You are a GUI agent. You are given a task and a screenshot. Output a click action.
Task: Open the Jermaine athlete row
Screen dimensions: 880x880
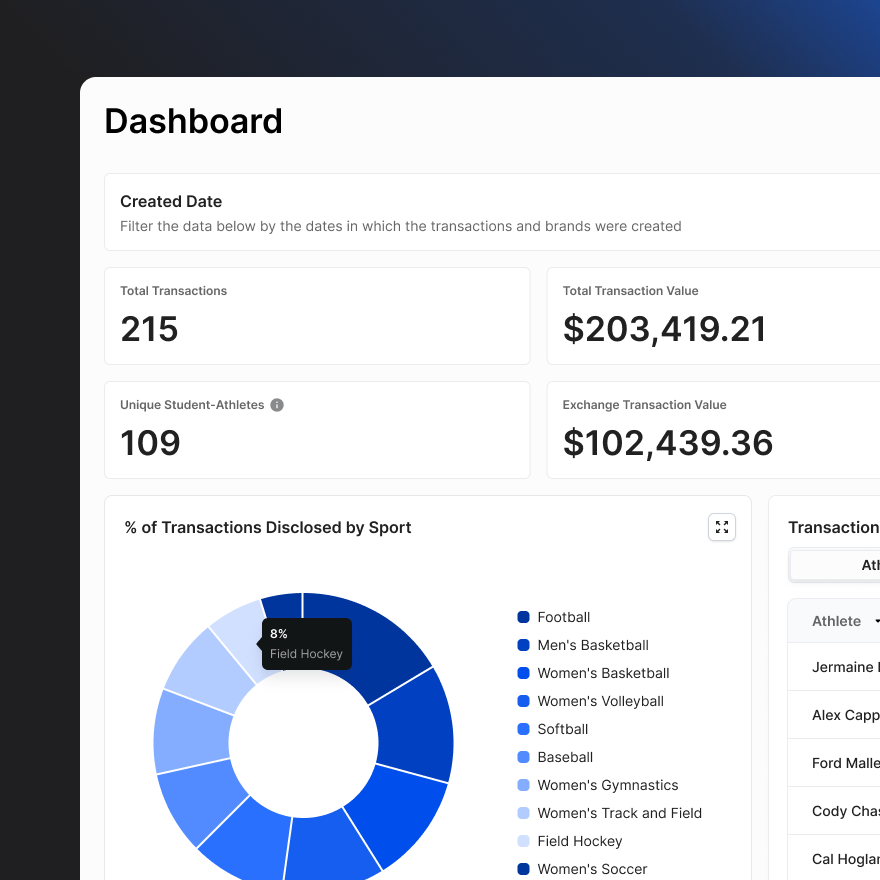click(845, 667)
